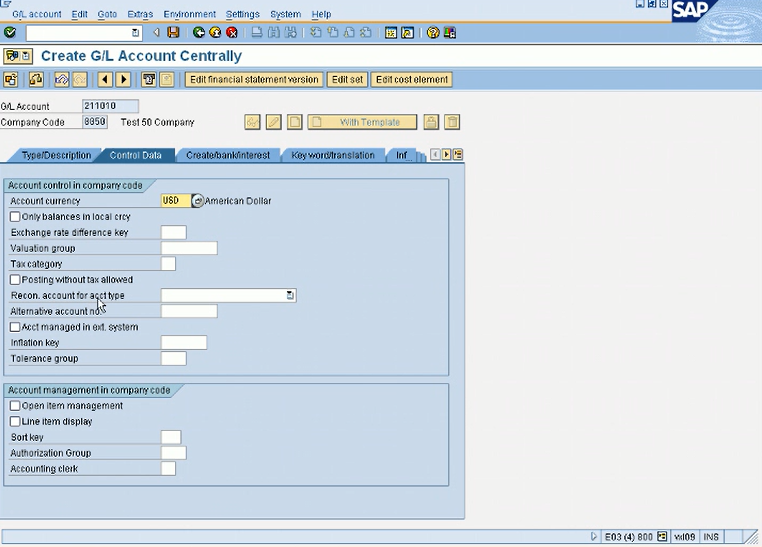The image size is (762, 547).
Task: Click the yellow Exit icon
Action: [215, 33]
